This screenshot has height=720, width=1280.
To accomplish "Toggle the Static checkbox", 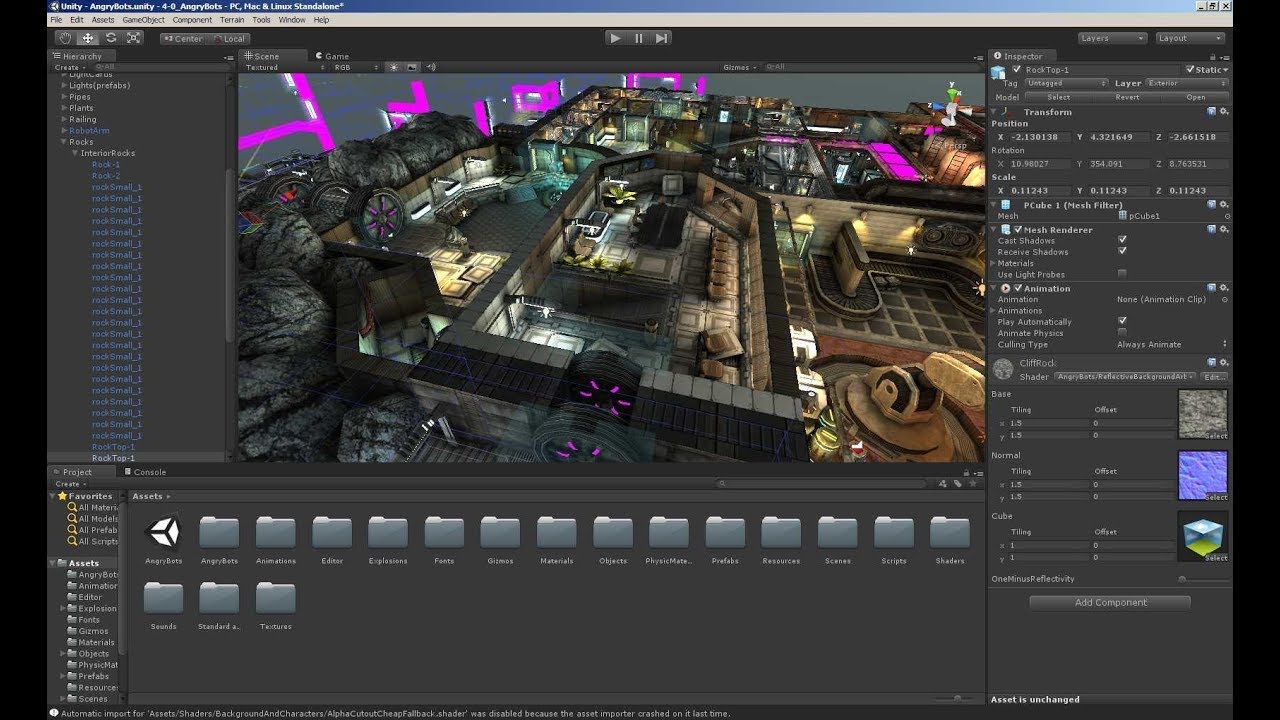I will tap(1190, 70).
